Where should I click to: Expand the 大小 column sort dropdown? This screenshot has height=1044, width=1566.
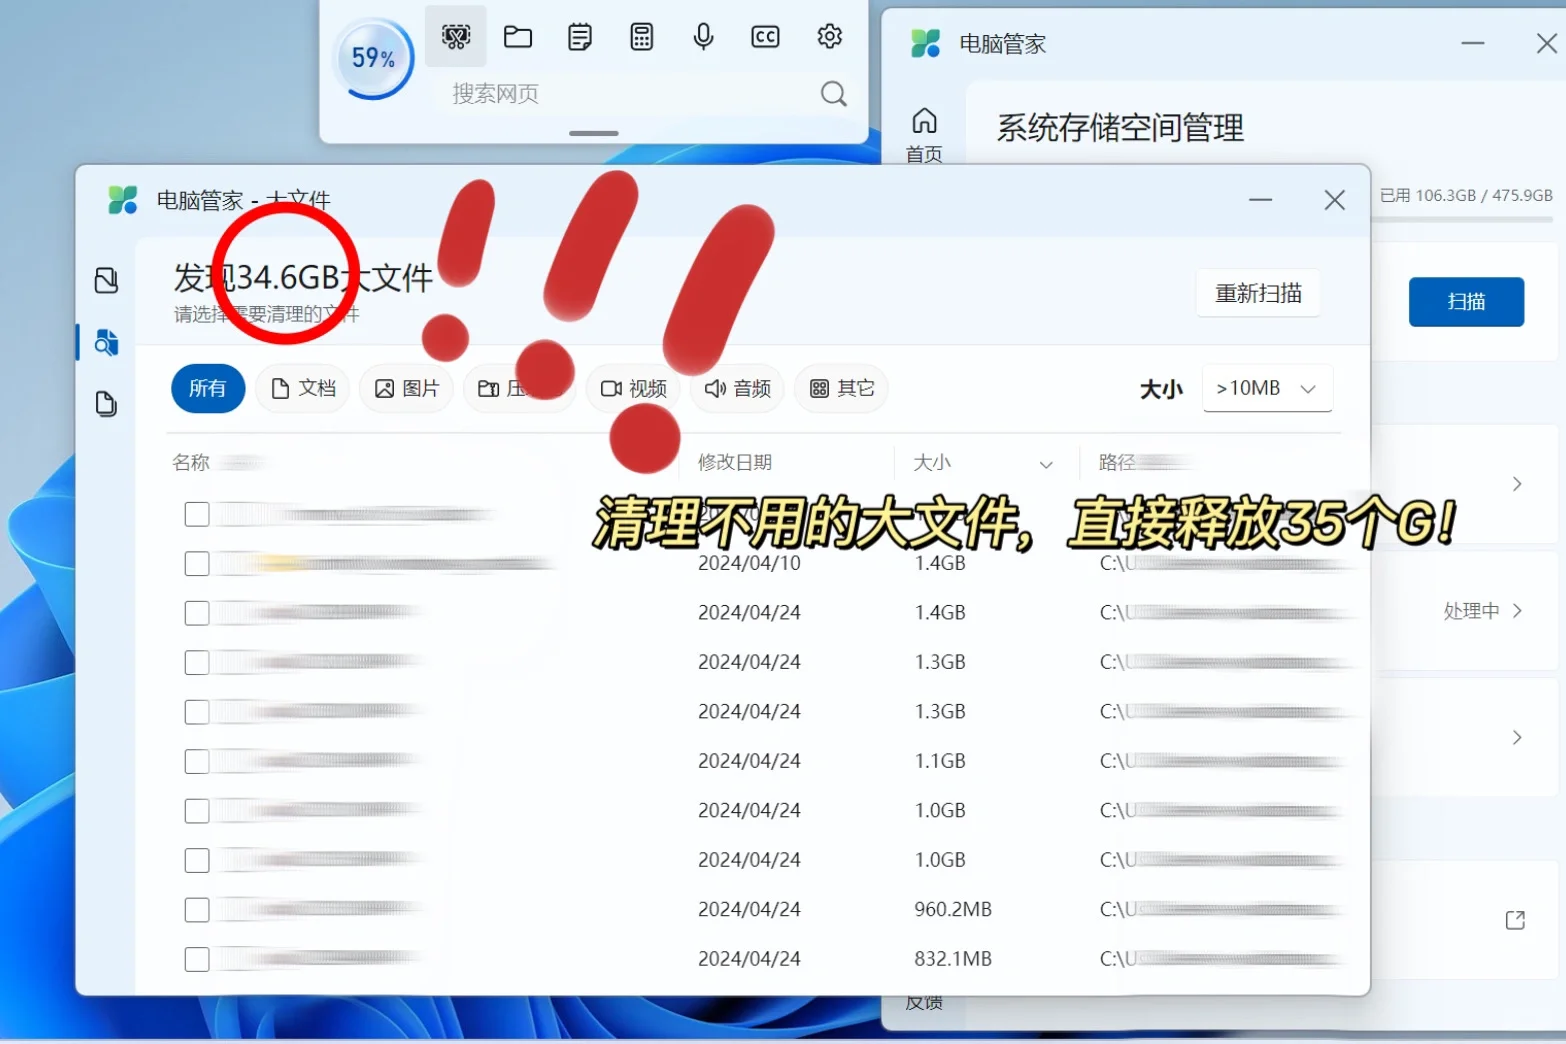point(1046,463)
